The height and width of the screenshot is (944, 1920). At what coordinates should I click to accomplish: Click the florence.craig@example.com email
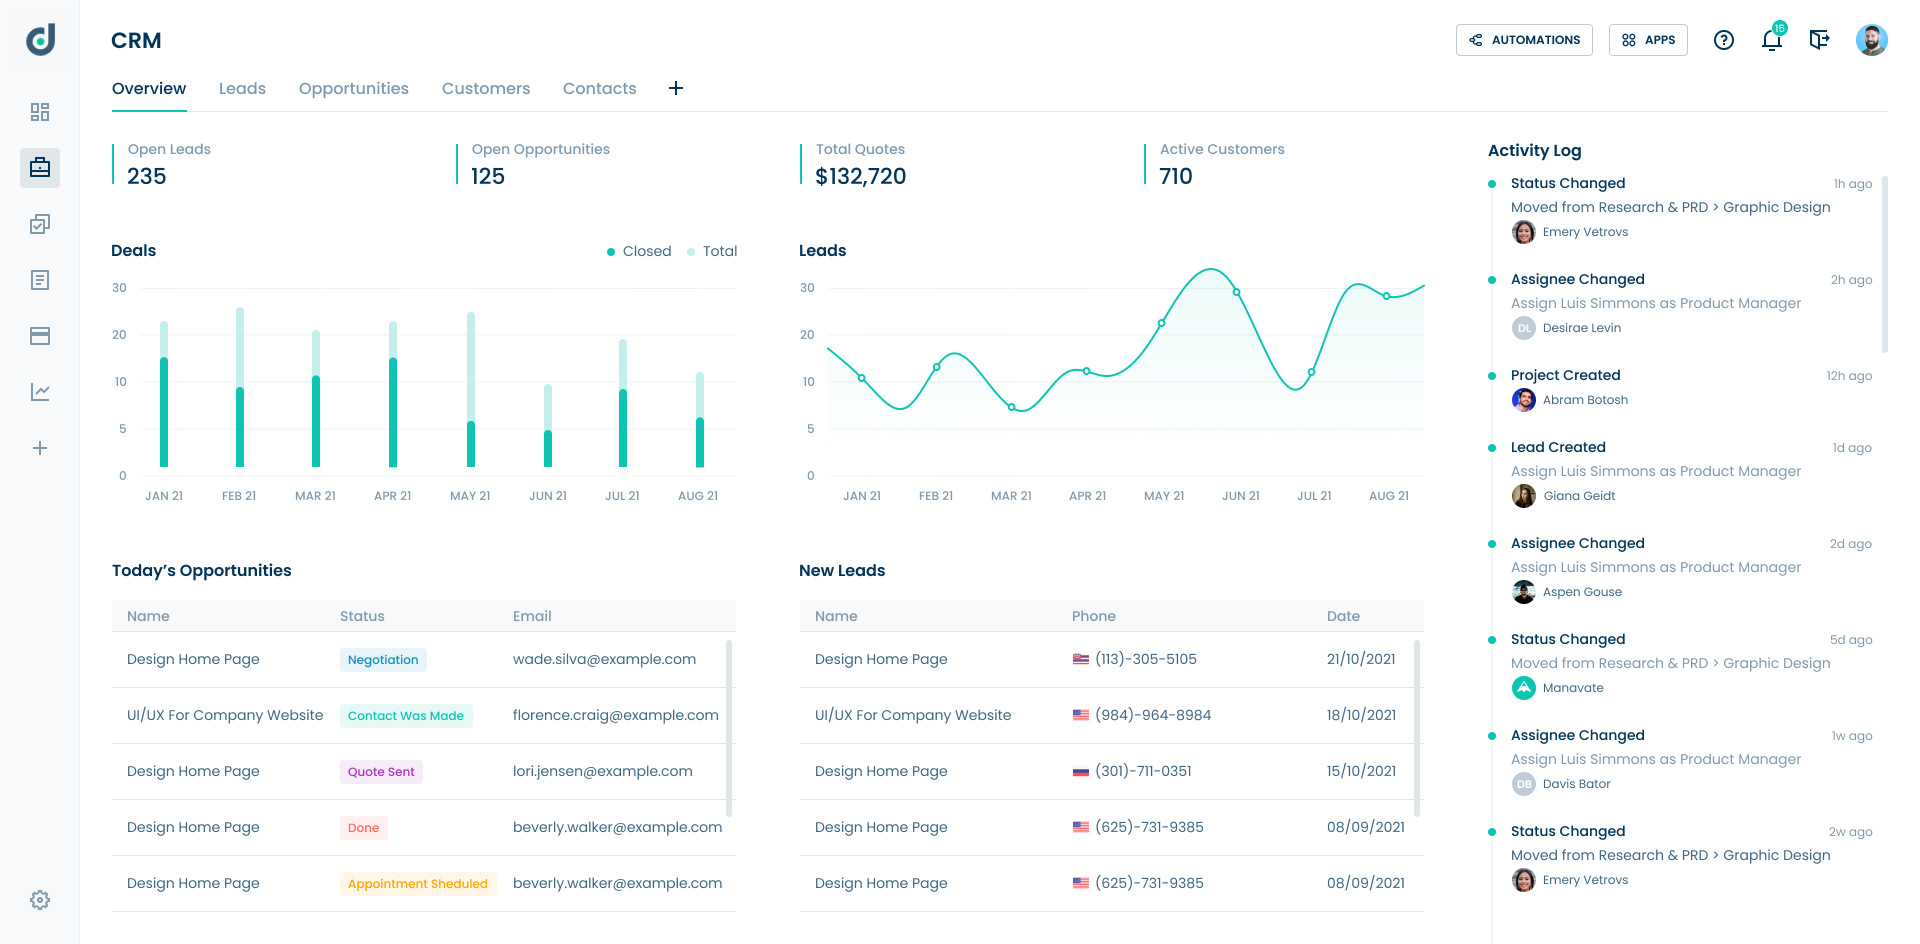[616, 715]
